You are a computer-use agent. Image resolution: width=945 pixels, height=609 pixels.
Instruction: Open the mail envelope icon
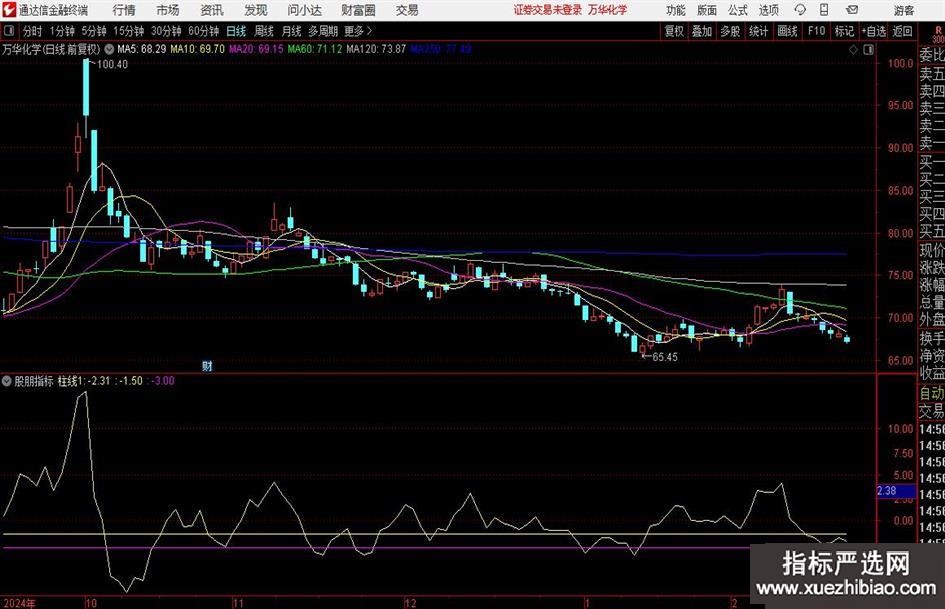tap(852, 10)
